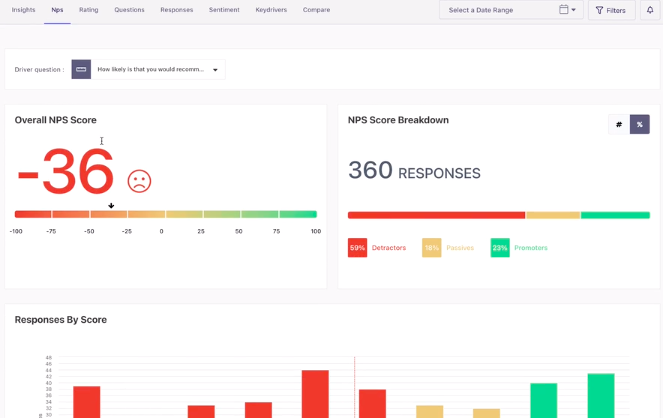The width and height of the screenshot is (663, 418).
Task: Click the driver question type icon
Action: tap(81, 69)
